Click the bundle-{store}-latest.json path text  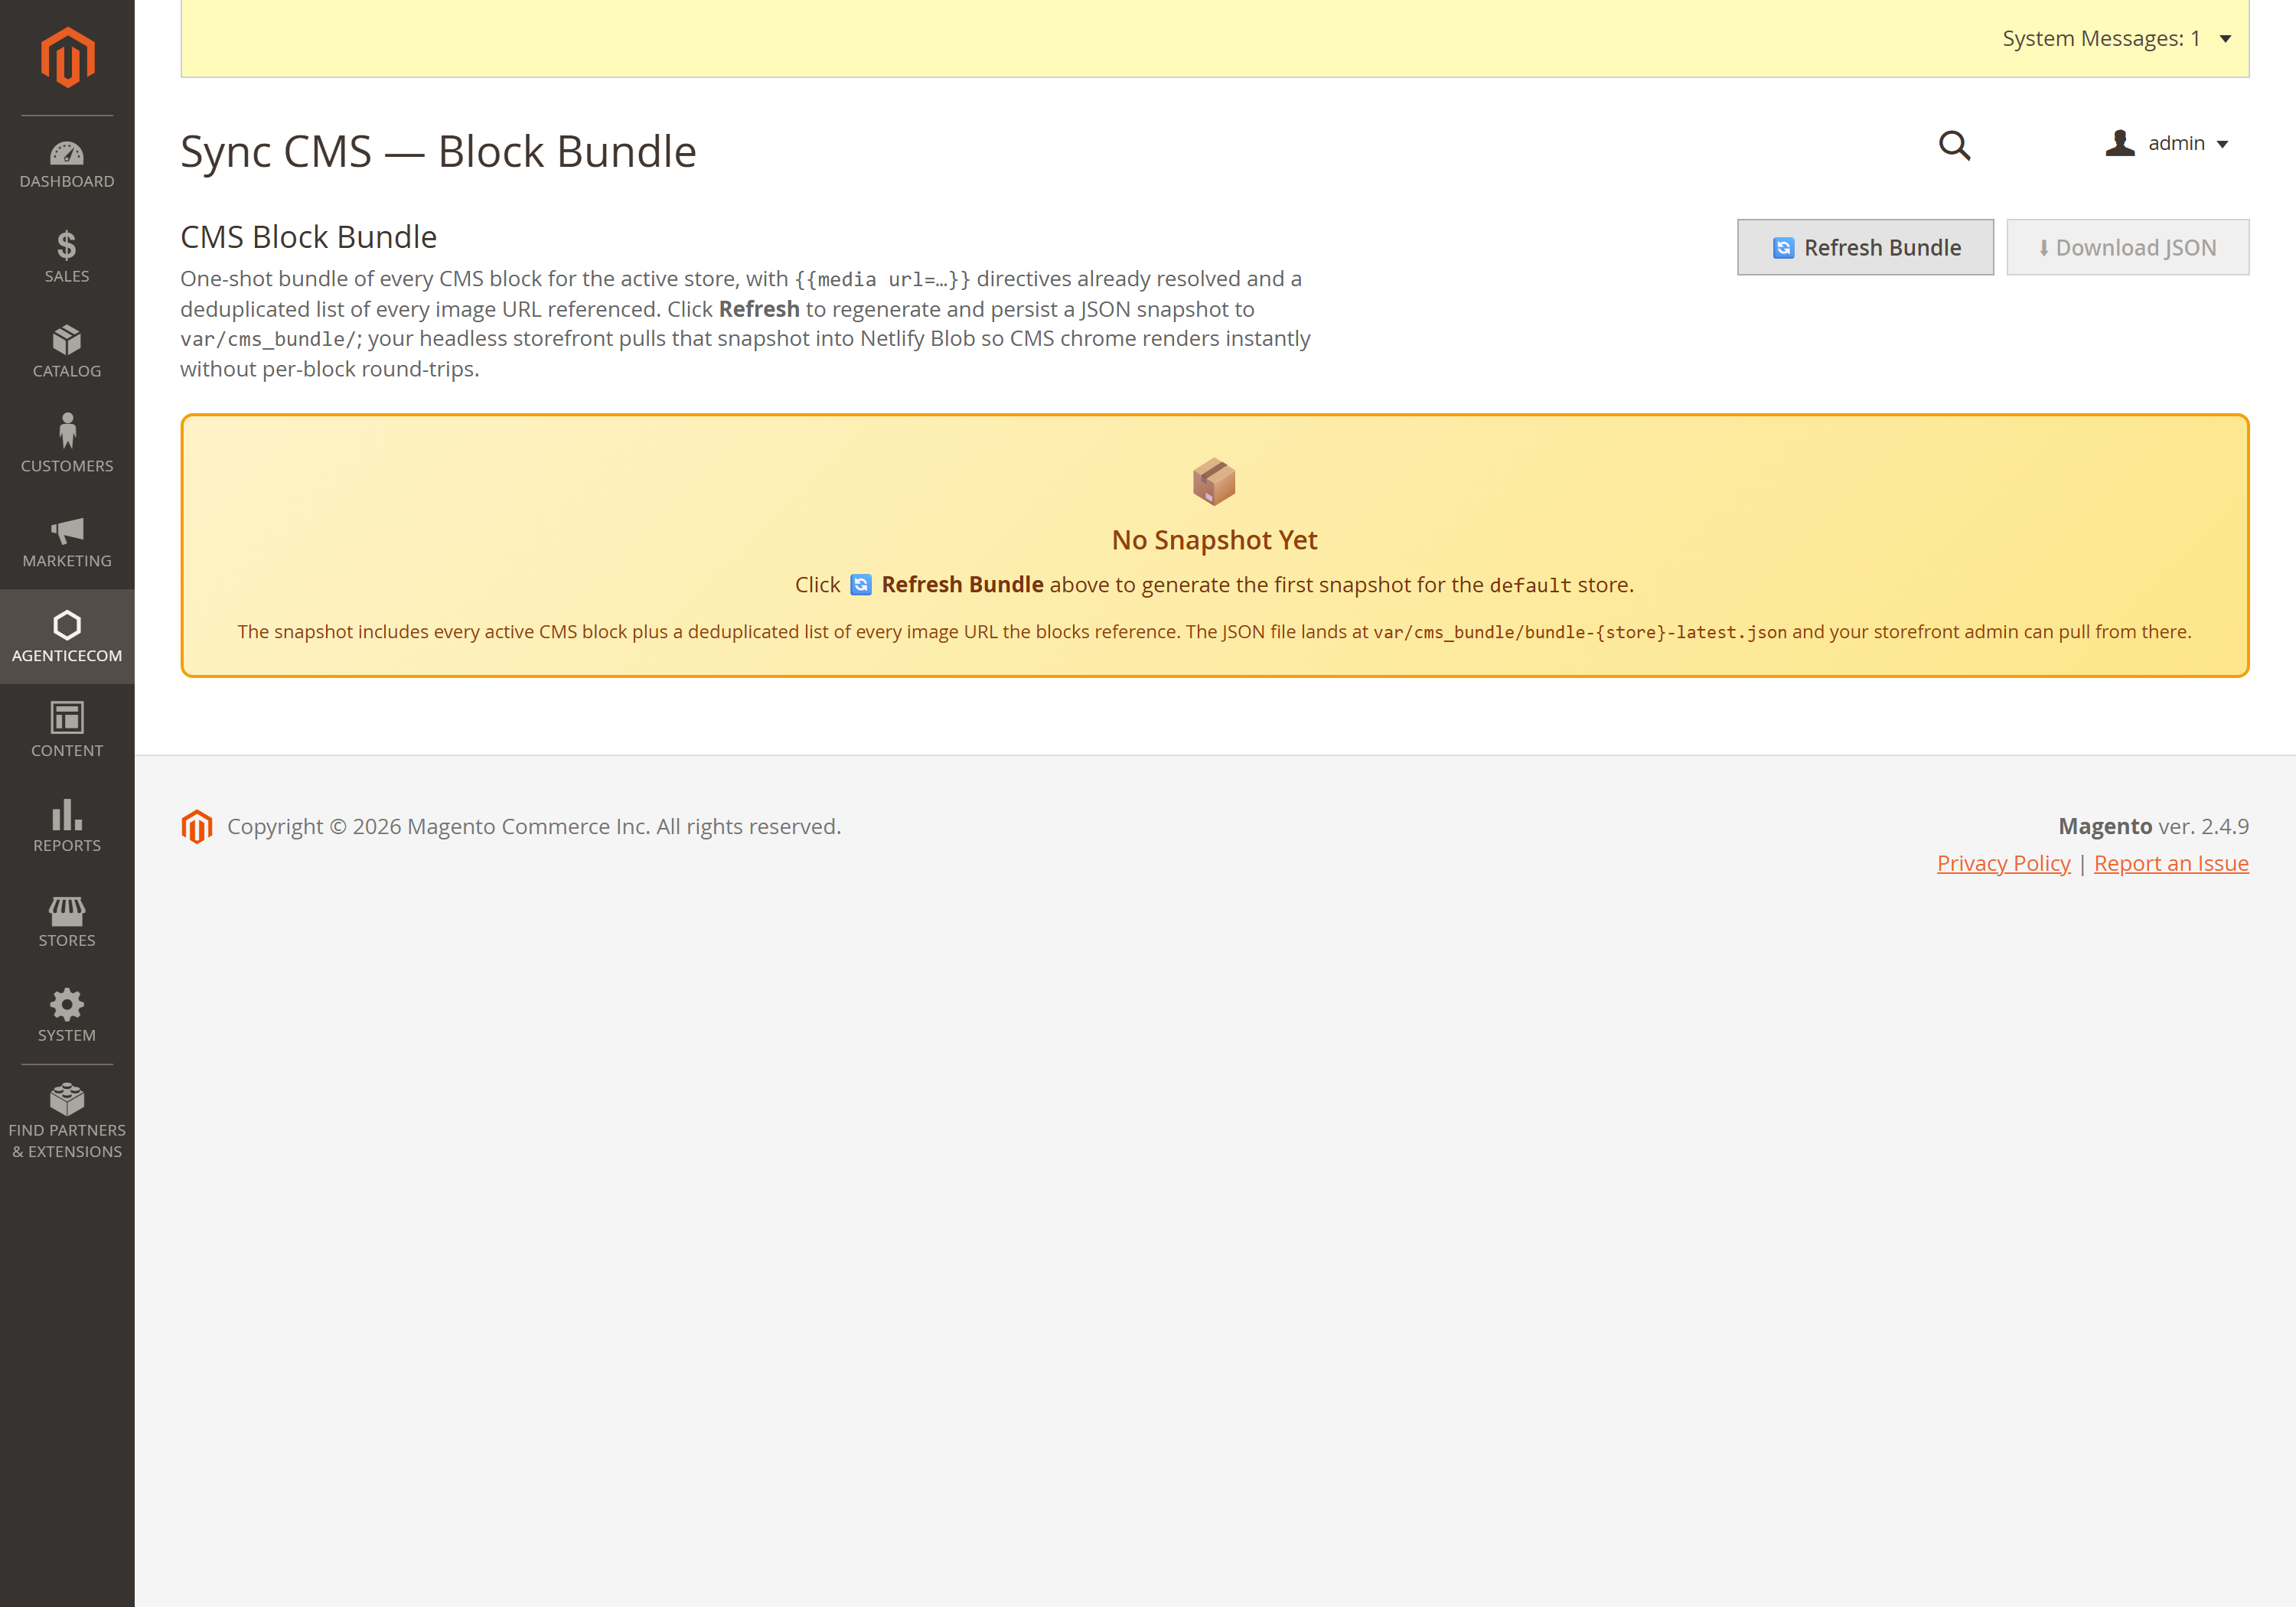1580,632
